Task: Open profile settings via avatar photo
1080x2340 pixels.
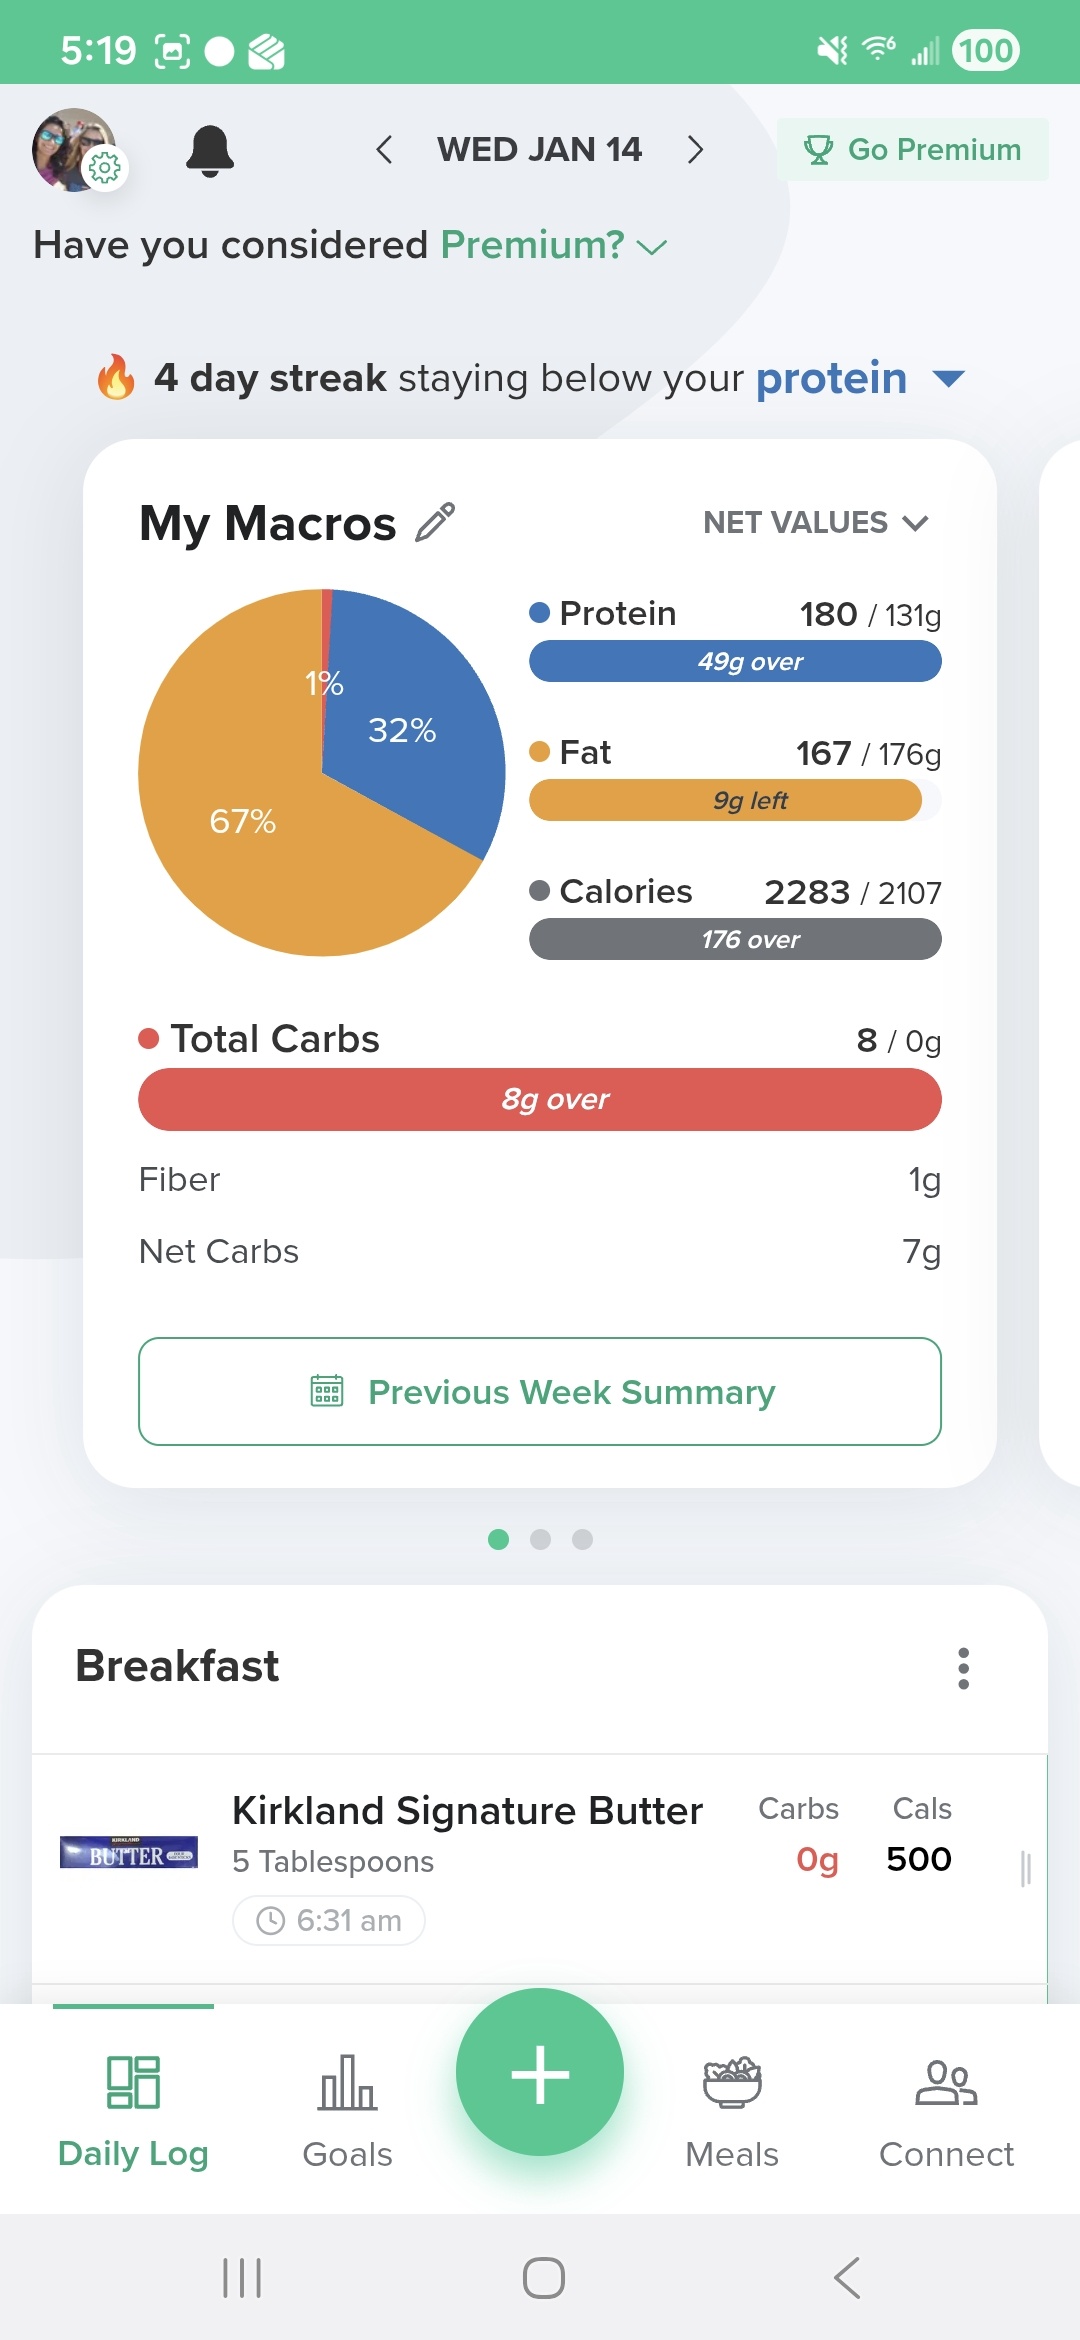Action: [74, 150]
